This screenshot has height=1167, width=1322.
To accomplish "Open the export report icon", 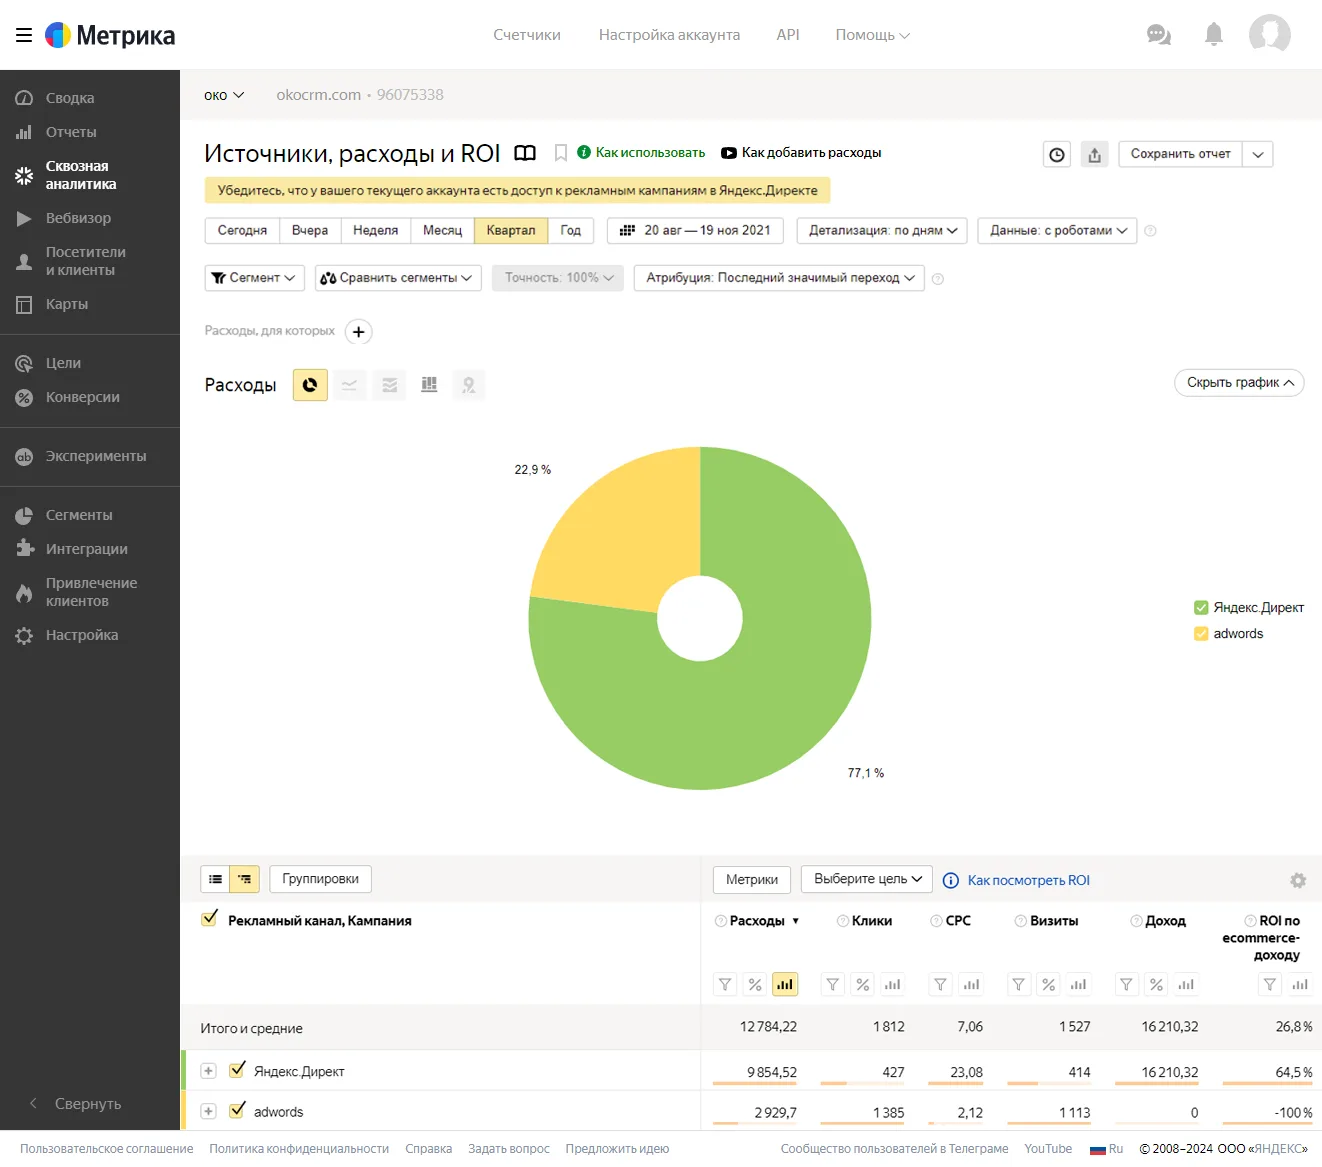I will pyautogui.click(x=1094, y=154).
